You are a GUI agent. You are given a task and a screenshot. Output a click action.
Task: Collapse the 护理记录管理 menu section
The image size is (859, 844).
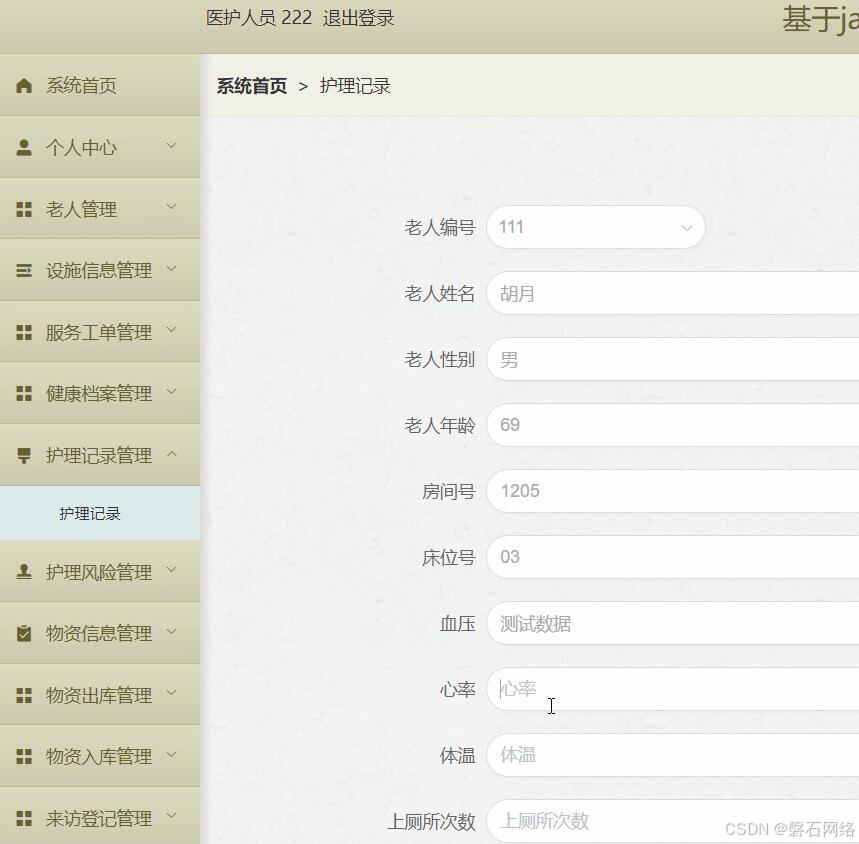click(x=93, y=455)
